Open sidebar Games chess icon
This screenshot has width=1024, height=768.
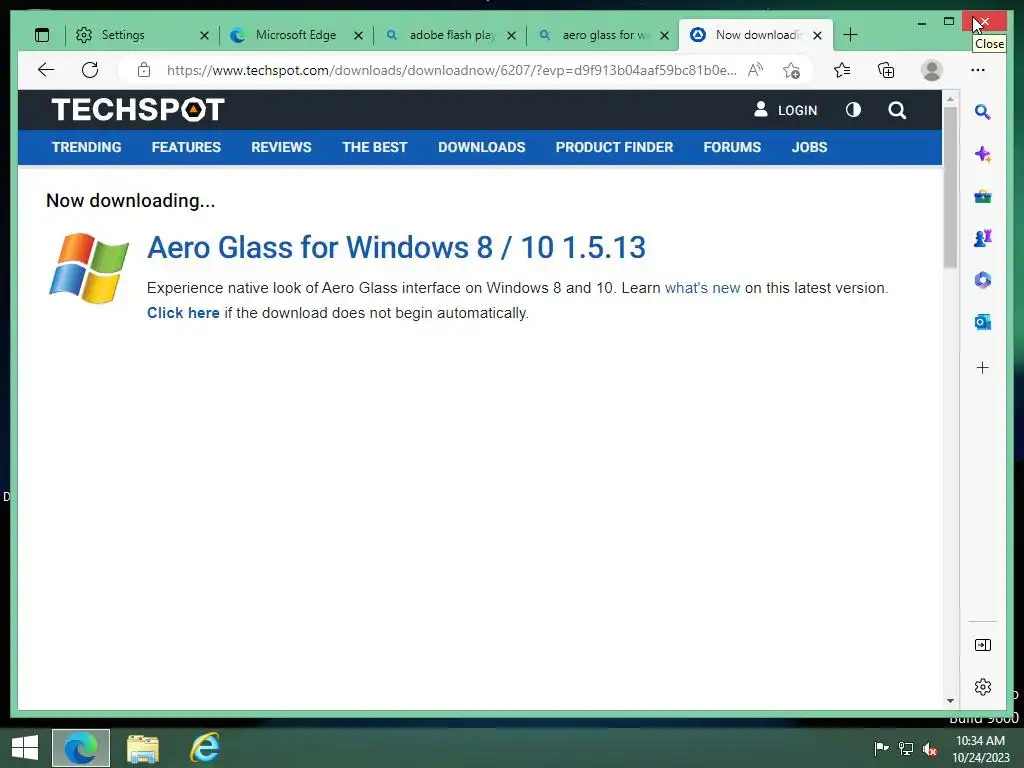[x=983, y=238]
